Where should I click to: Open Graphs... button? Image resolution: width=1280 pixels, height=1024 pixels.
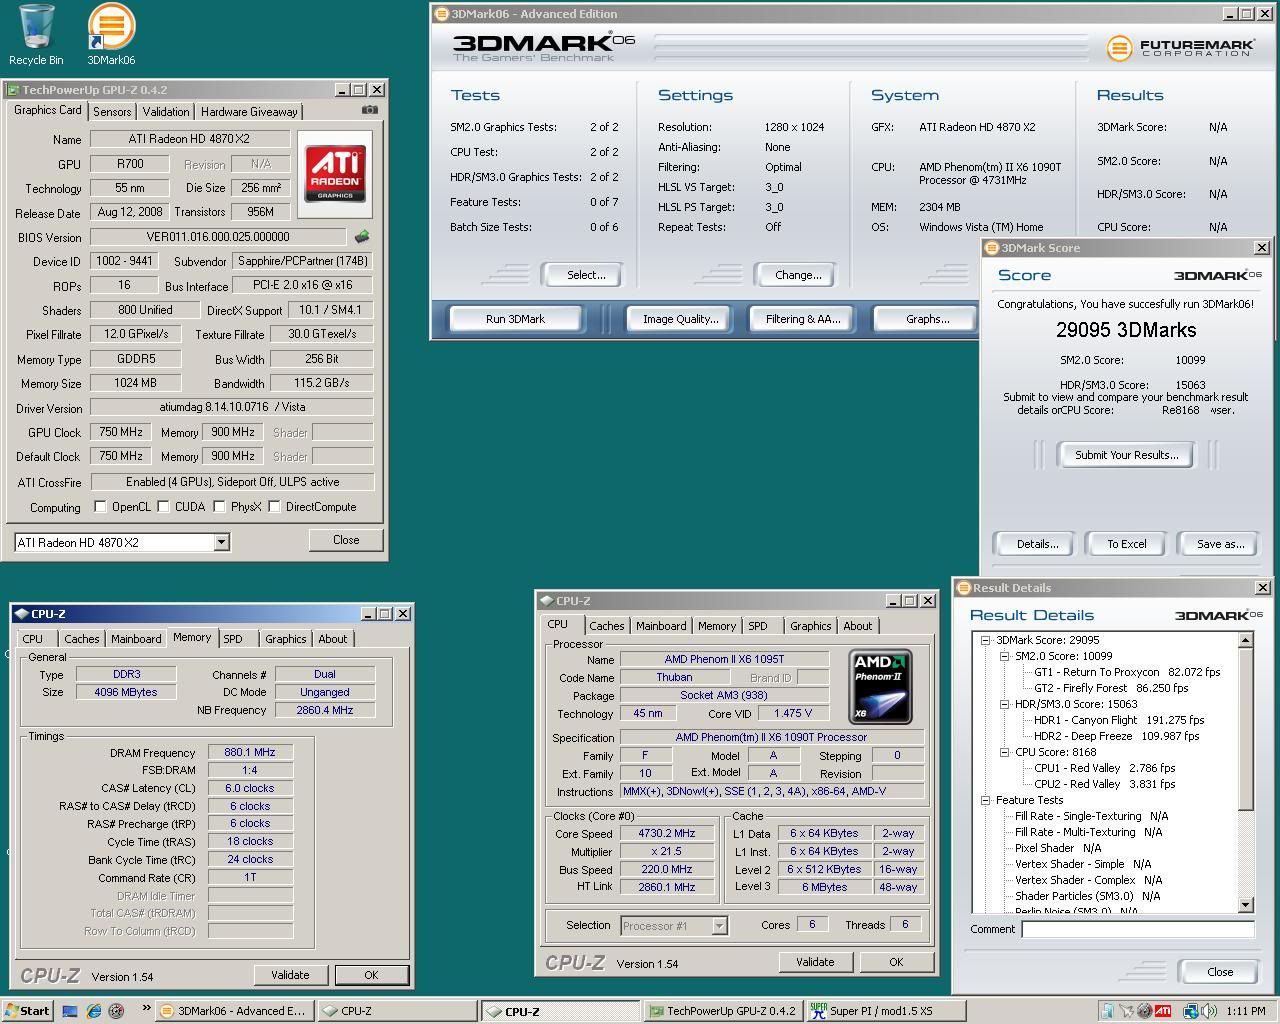[927, 319]
